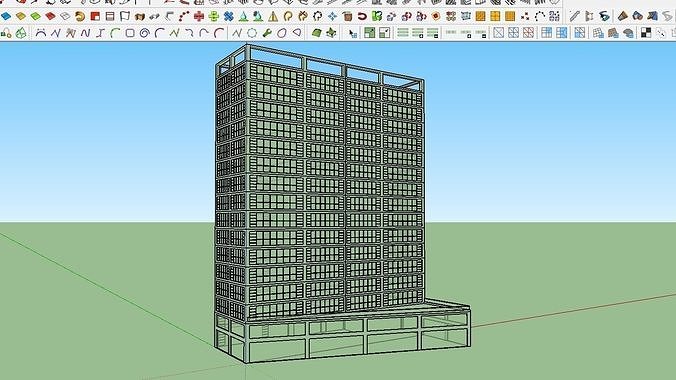Click the red plus cross icon
Screen dimensions: 676x380
[x=199, y=16]
